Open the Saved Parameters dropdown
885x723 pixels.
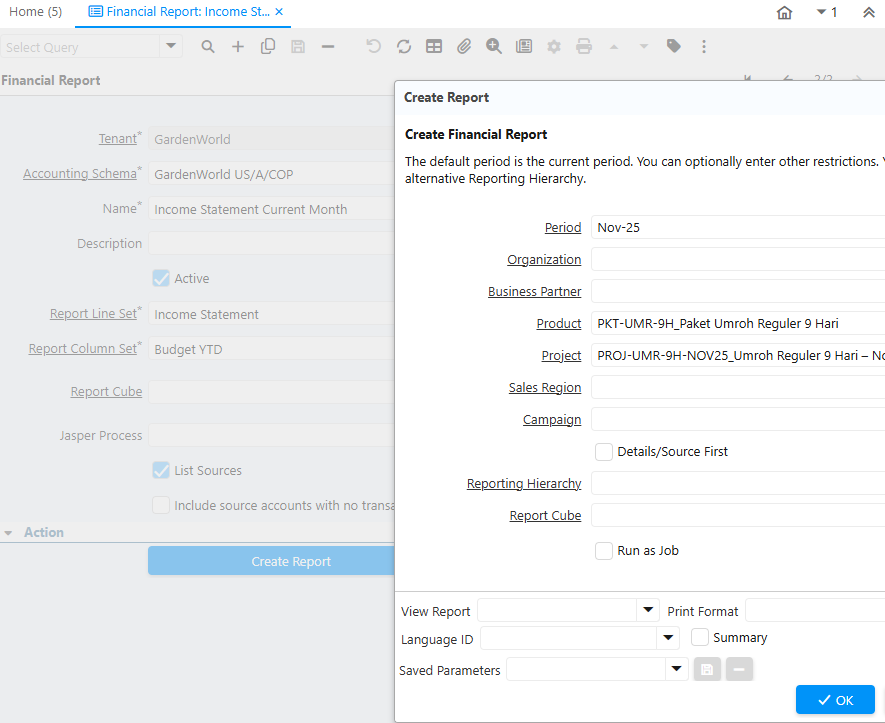click(677, 669)
